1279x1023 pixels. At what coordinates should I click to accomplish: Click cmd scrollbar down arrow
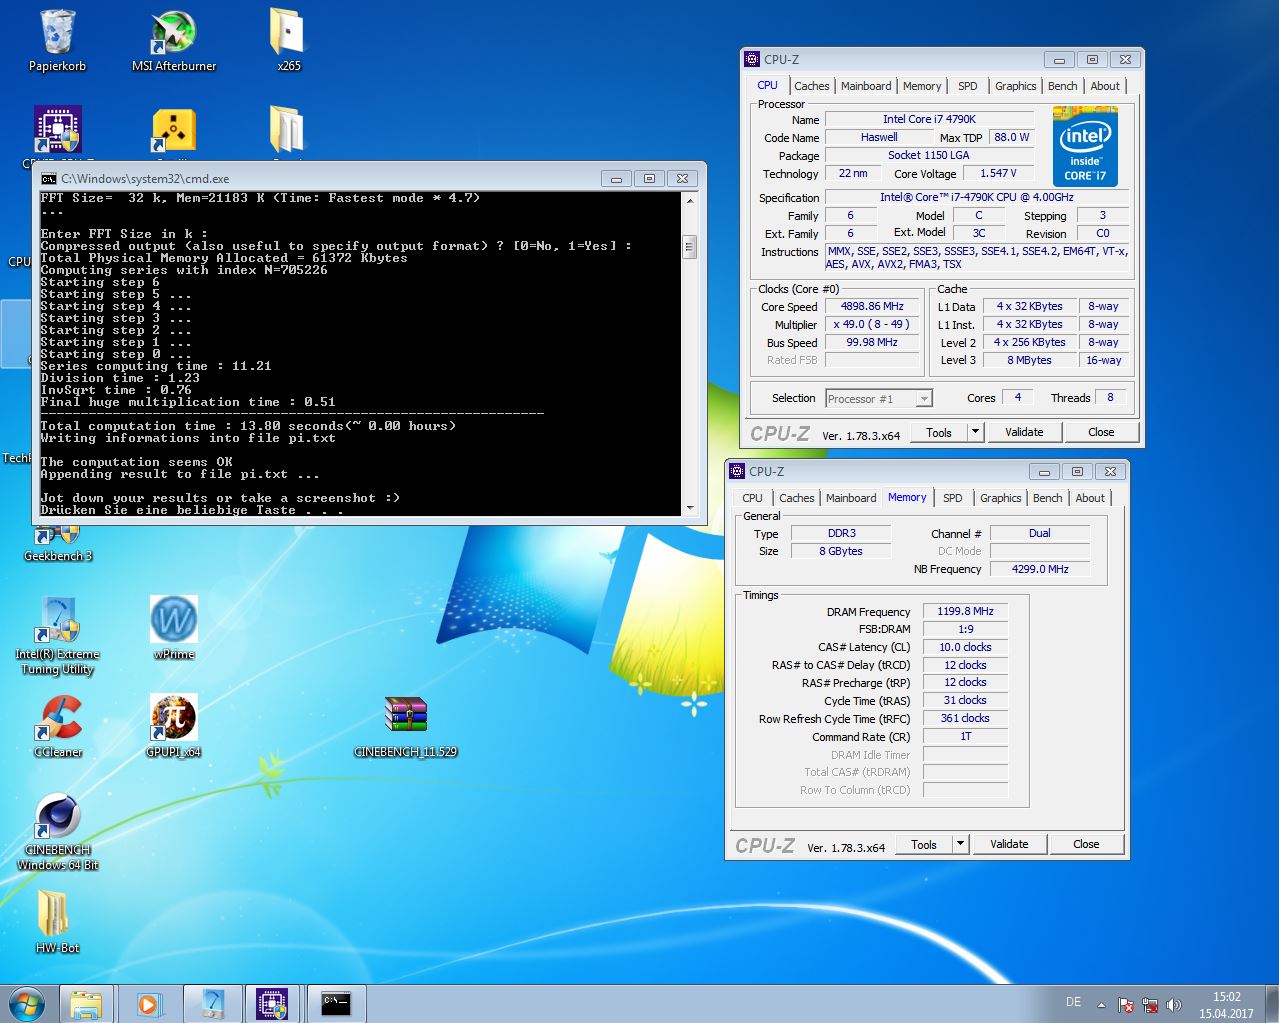[x=689, y=508]
